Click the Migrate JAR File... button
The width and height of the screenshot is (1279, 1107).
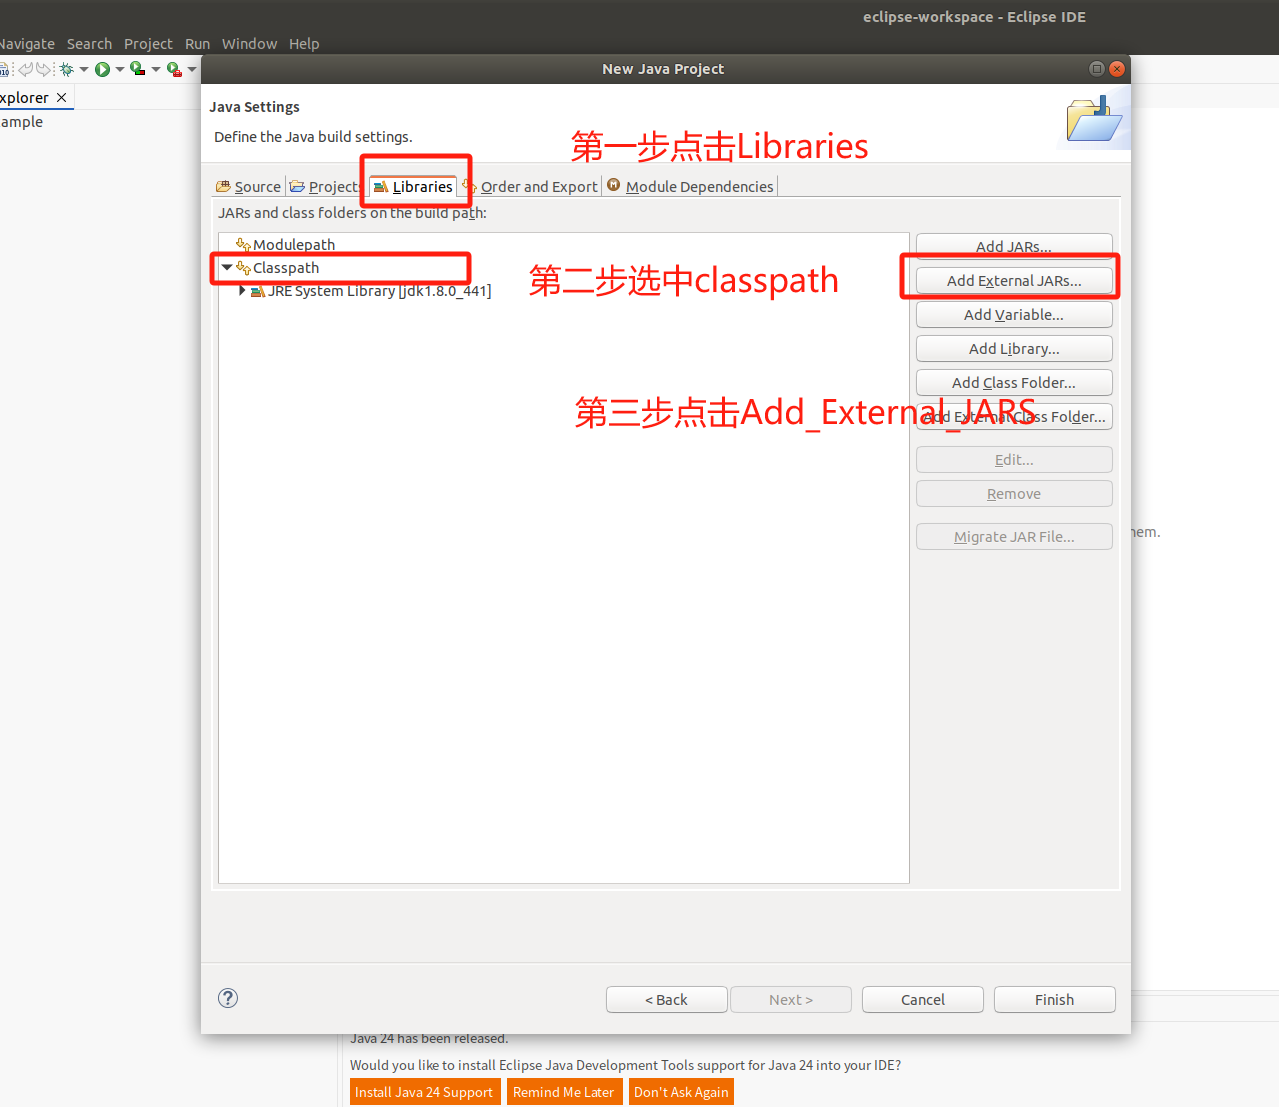point(1014,536)
